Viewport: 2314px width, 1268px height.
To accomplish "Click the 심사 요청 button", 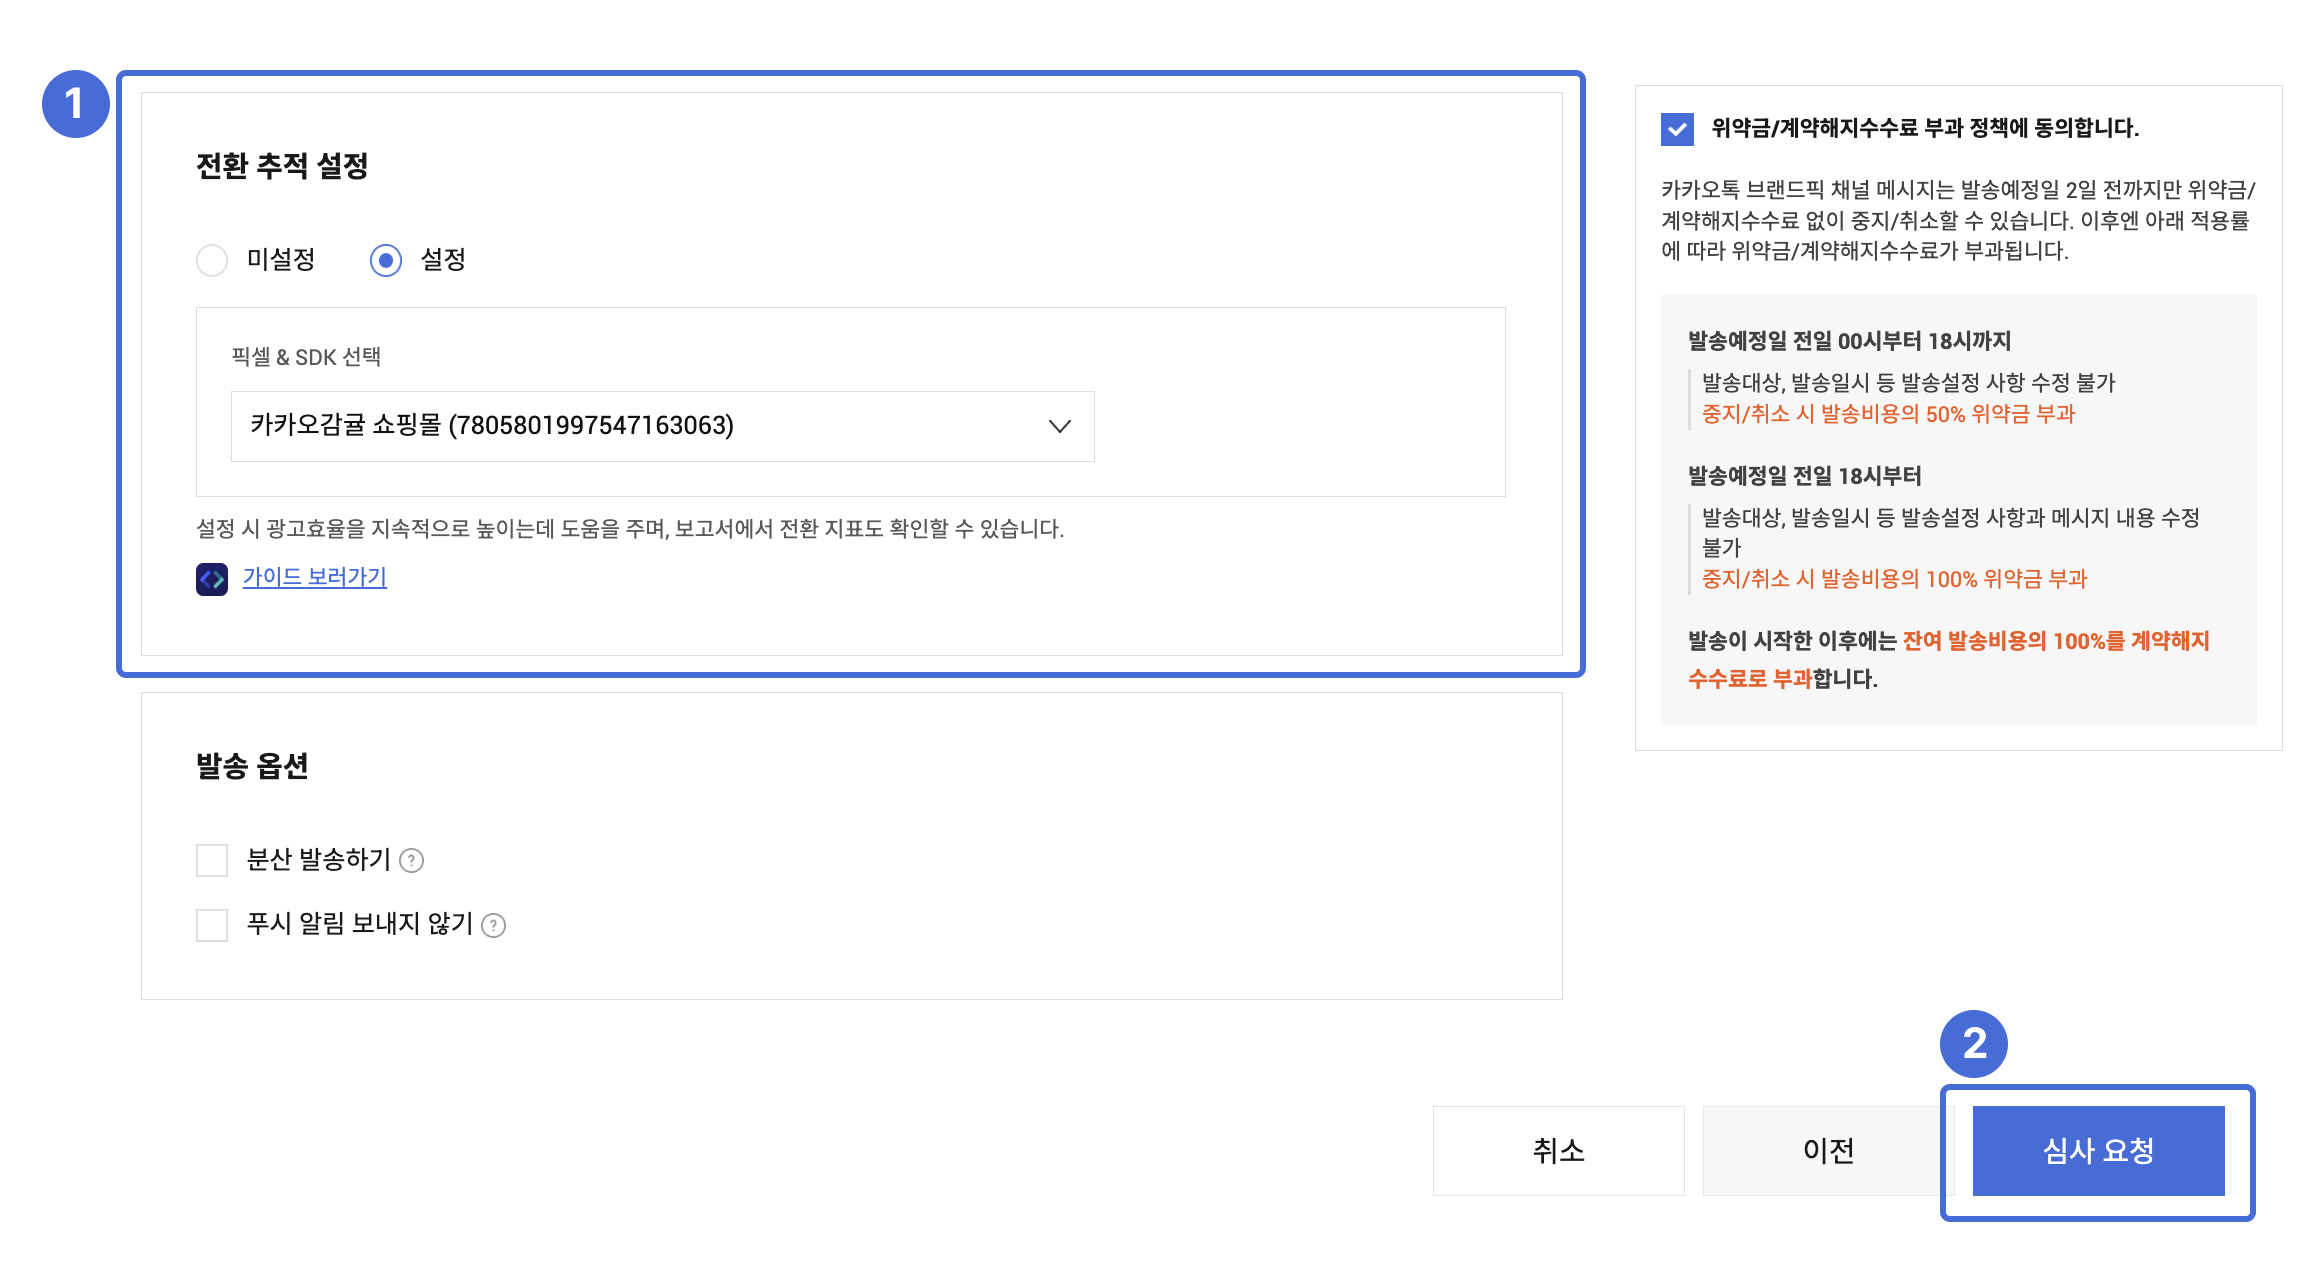I will point(2098,1151).
